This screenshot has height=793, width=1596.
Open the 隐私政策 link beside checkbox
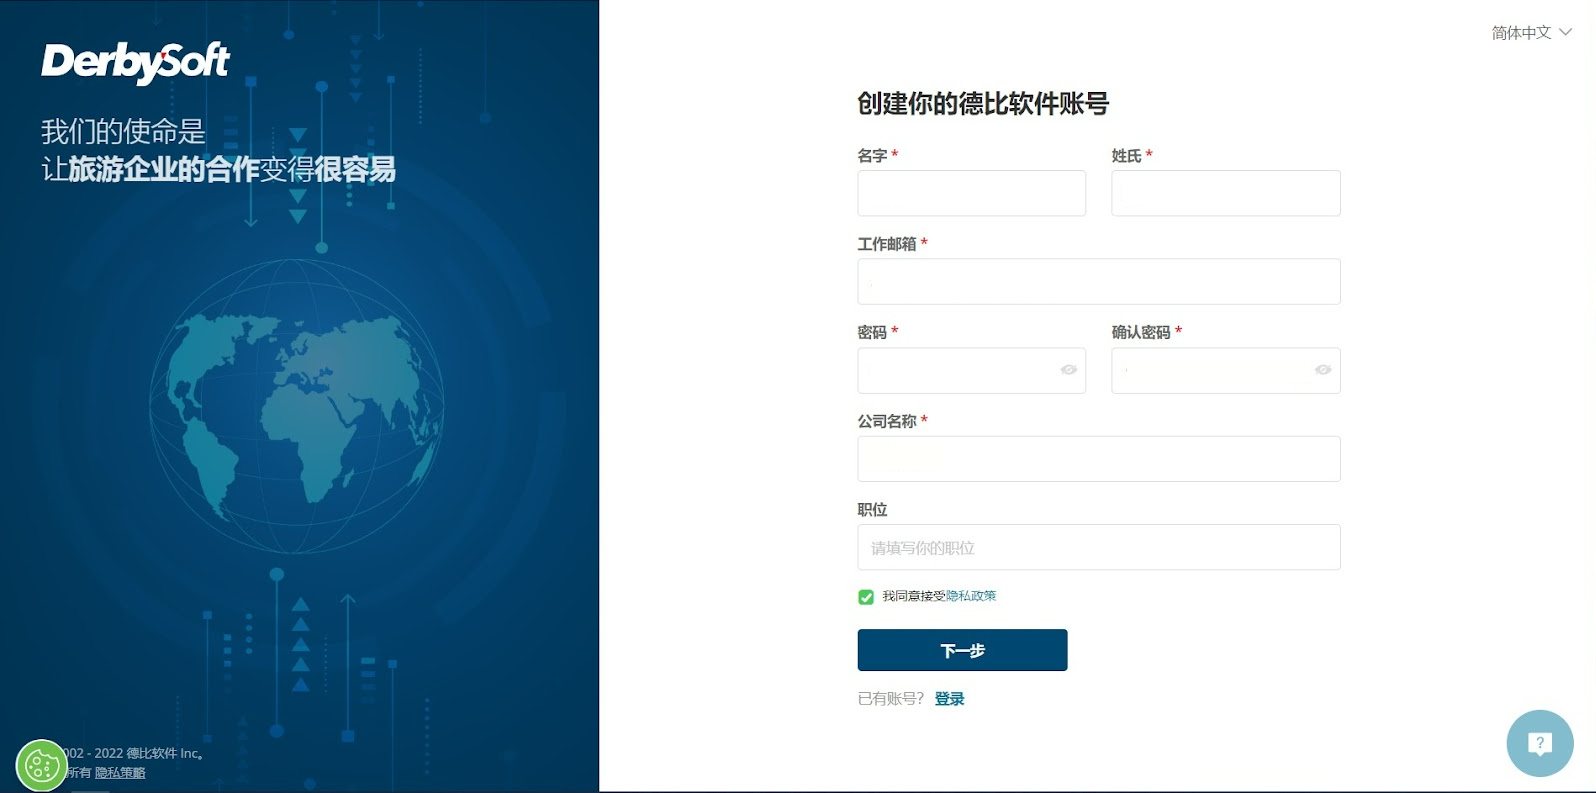click(971, 596)
